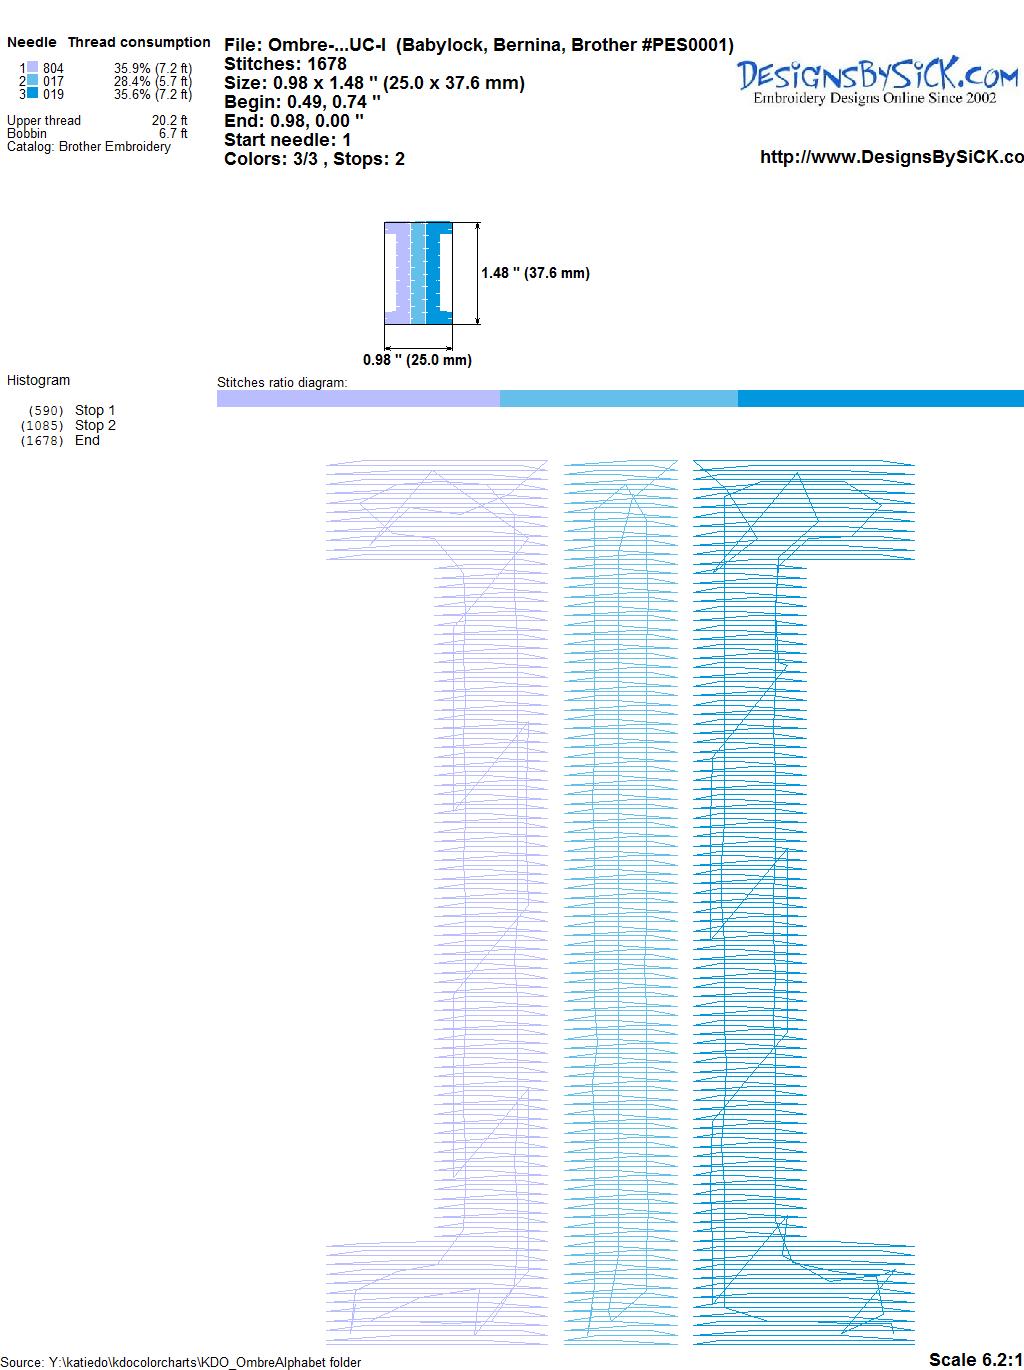Select the needle 2 swatch labeled 017

(x=32, y=81)
